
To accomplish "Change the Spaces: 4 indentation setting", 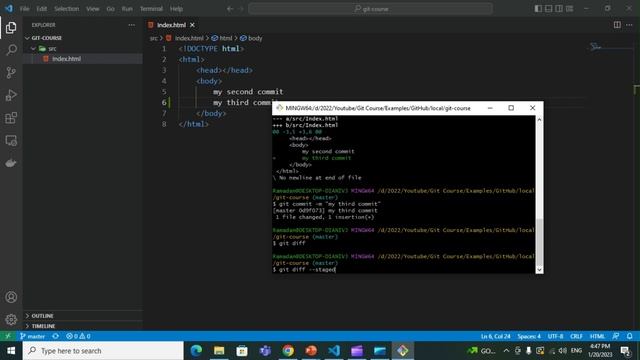I will tap(529, 336).
